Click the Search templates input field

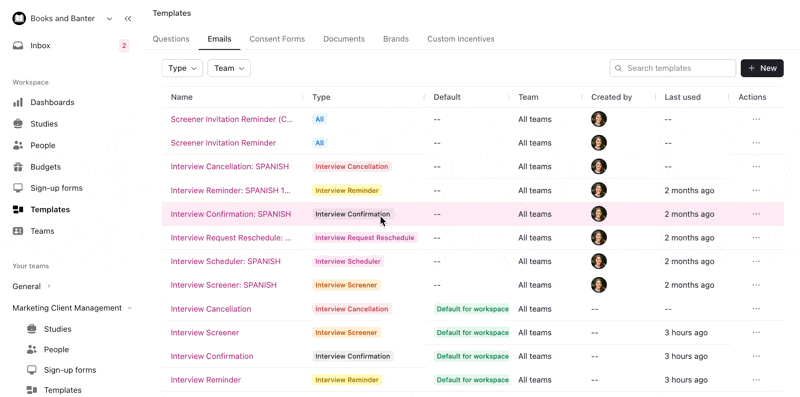(672, 68)
